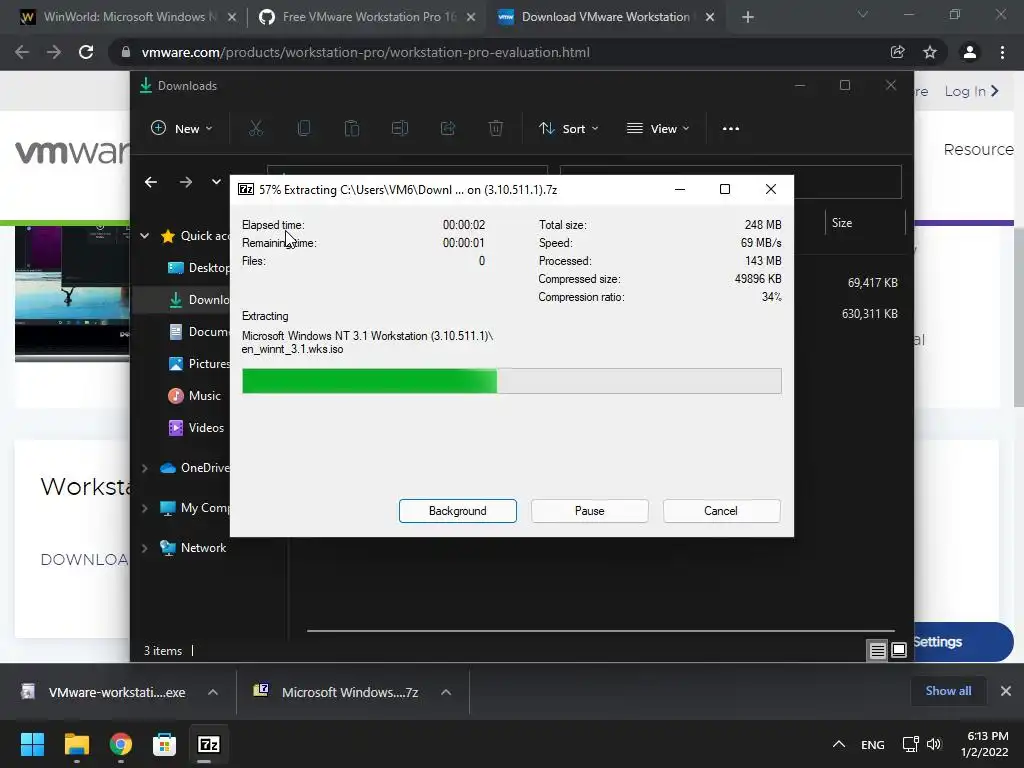1024x768 pixels.
Task: Click the Log In link on VMware page
Action: click(x=971, y=91)
